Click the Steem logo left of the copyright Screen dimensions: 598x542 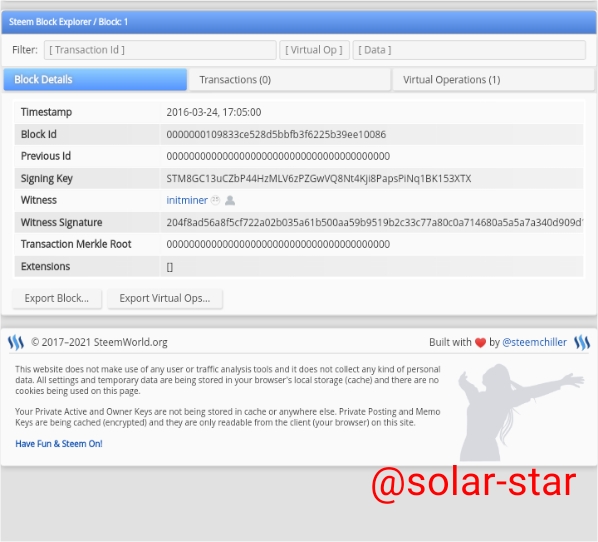click(16, 342)
